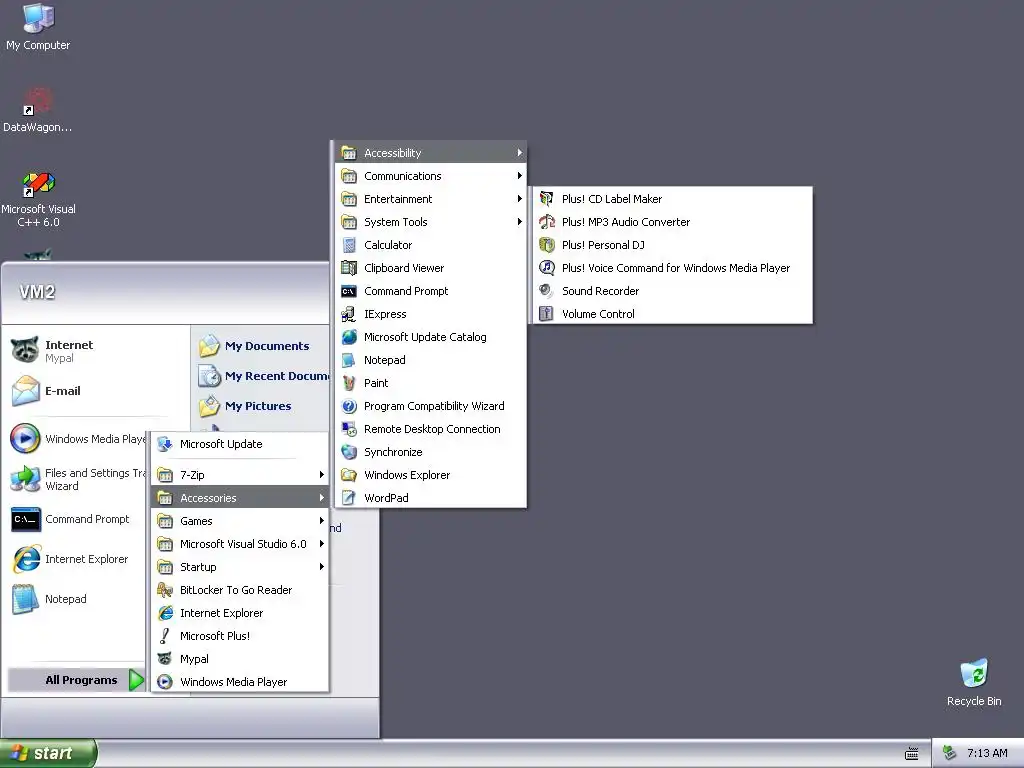Expand 7-Zip submenu arrow
This screenshot has height=768, width=1024.
[321, 475]
